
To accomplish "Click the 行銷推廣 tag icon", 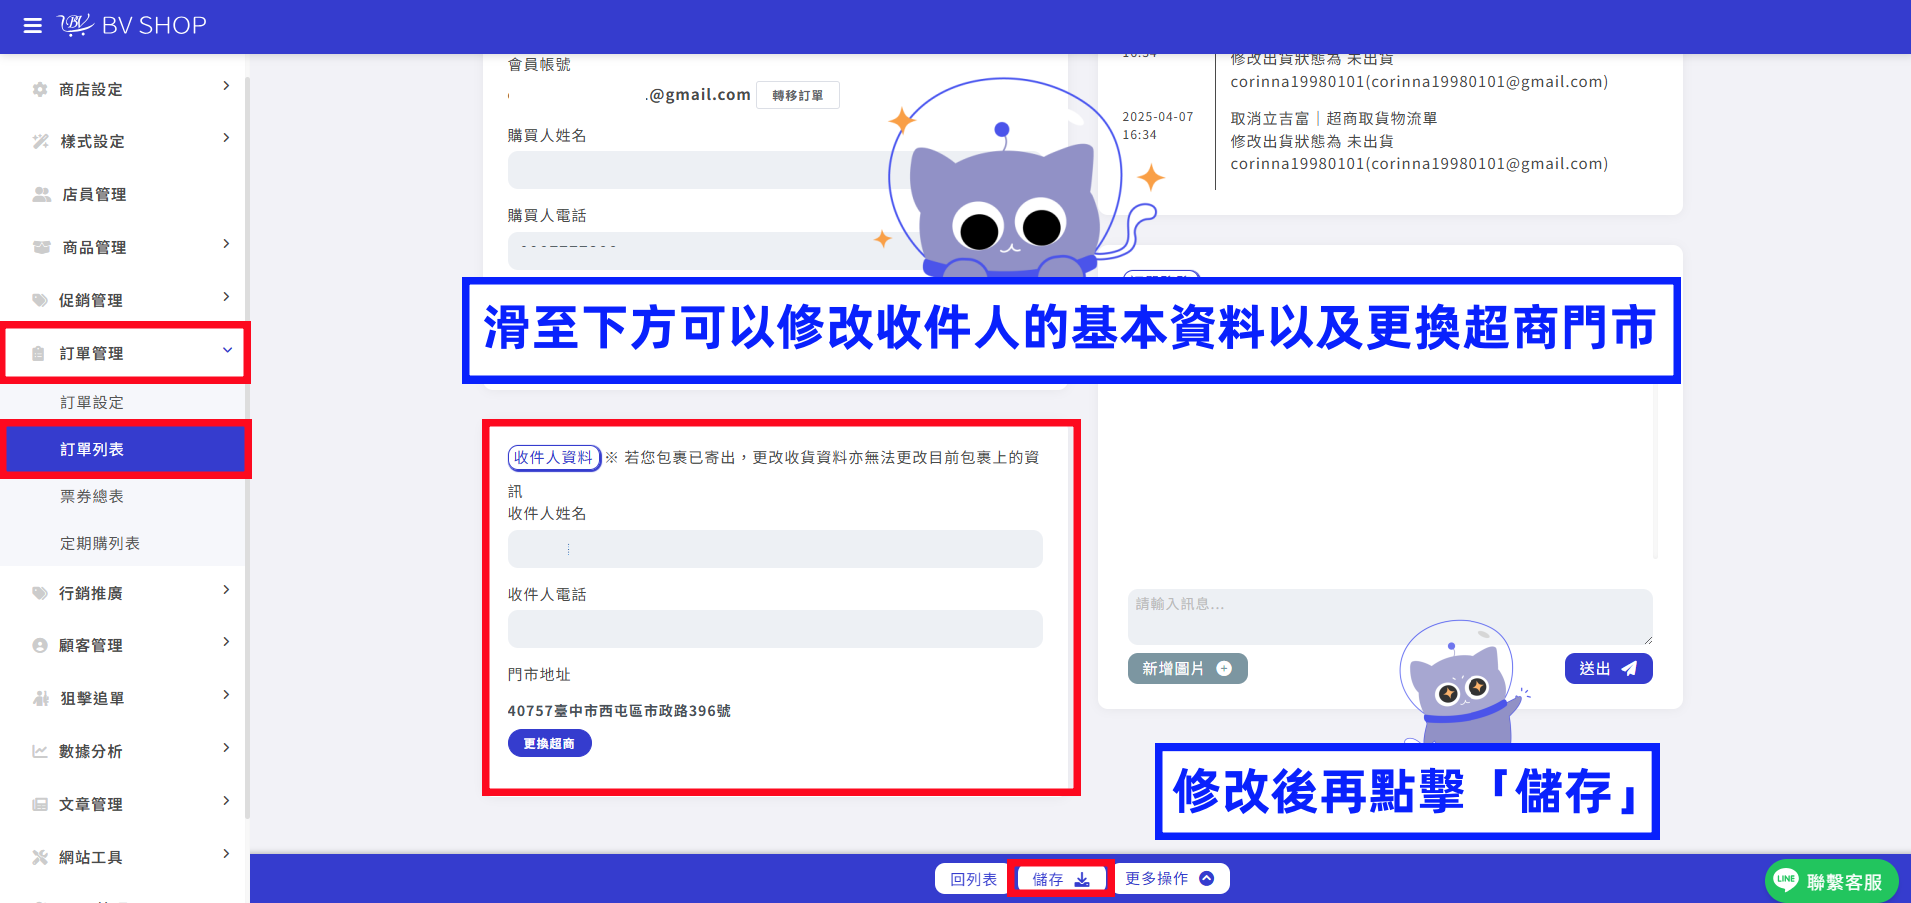I will (40, 593).
